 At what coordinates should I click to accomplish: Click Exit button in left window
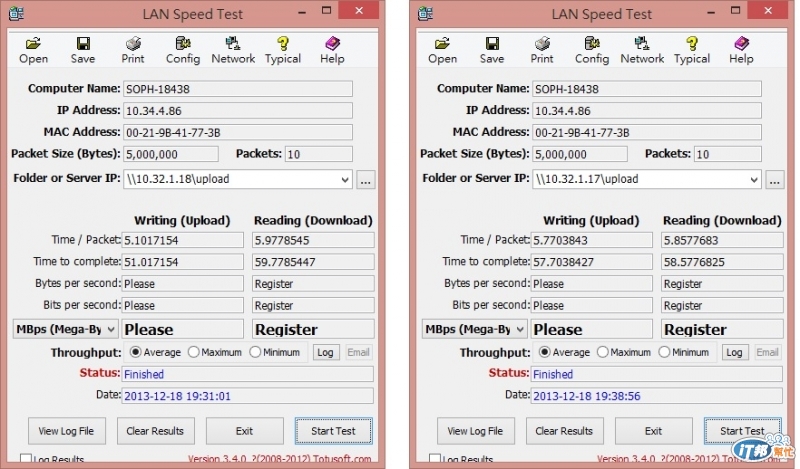(x=244, y=431)
